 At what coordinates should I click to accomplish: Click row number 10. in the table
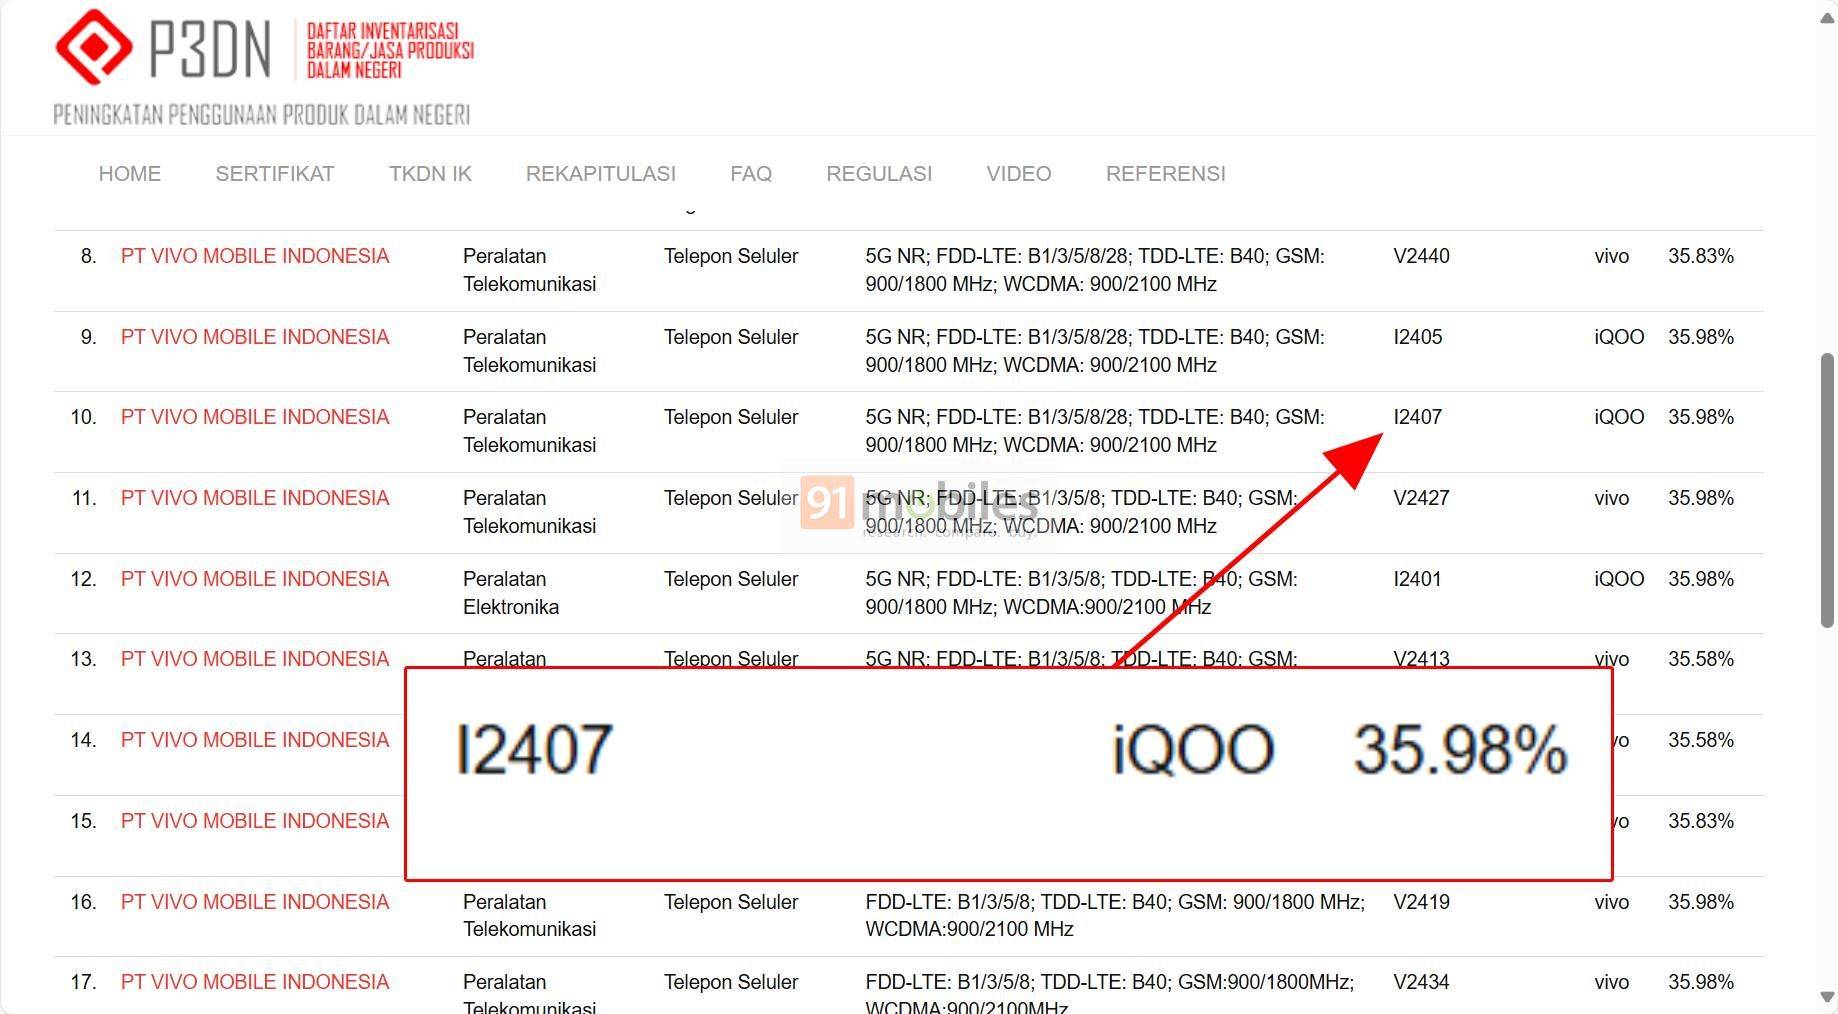click(84, 417)
